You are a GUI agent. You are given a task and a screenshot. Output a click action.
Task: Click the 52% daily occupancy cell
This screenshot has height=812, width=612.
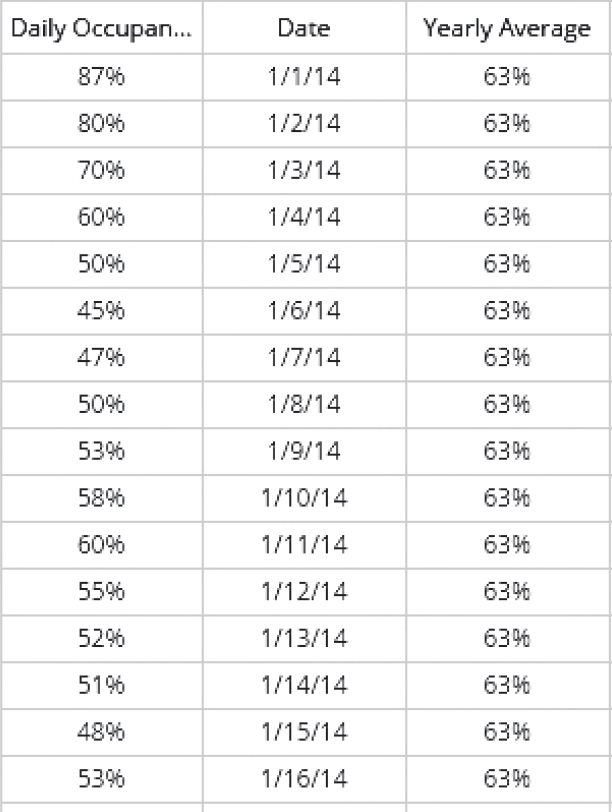(x=101, y=638)
